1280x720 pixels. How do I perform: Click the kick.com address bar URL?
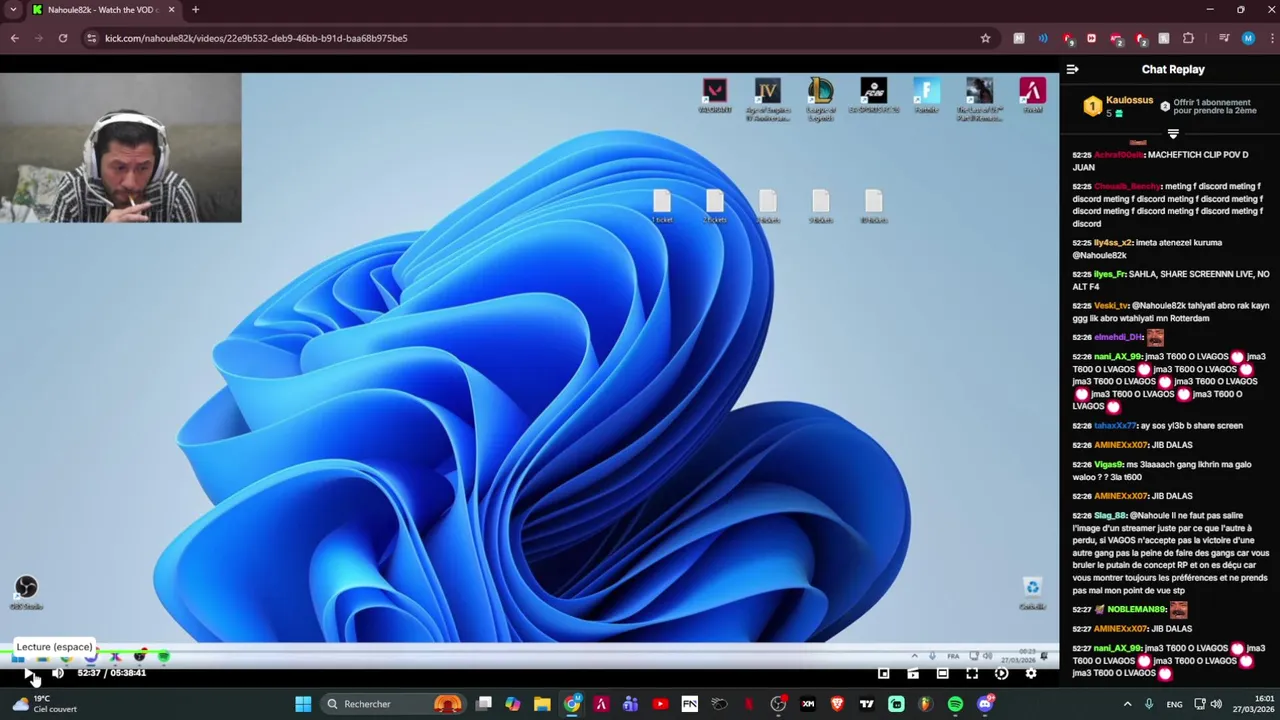256,38
